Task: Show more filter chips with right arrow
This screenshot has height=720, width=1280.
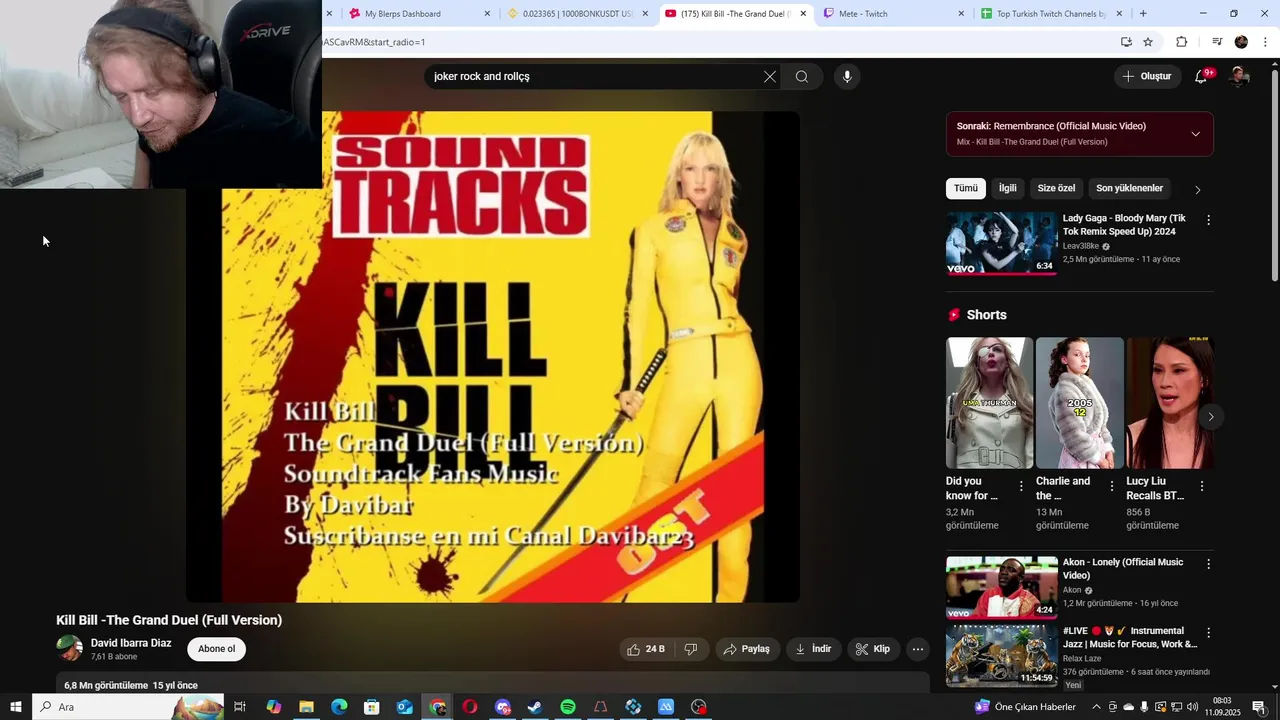Action: (1197, 189)
